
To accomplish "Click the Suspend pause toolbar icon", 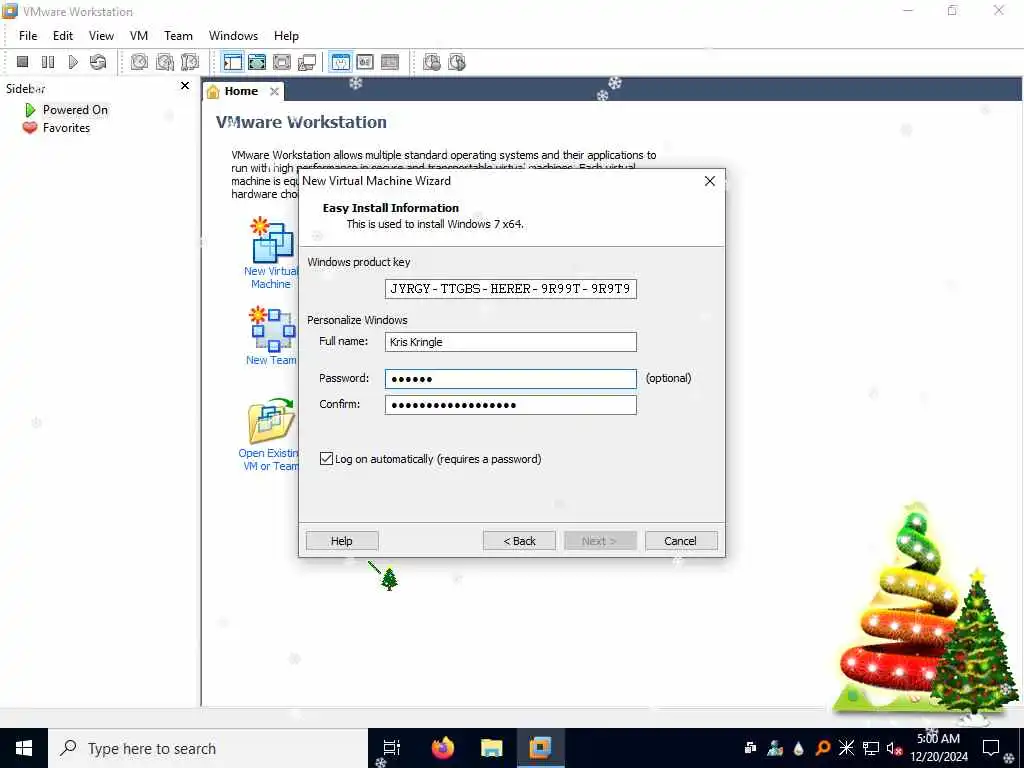I will tap(48, 62).
